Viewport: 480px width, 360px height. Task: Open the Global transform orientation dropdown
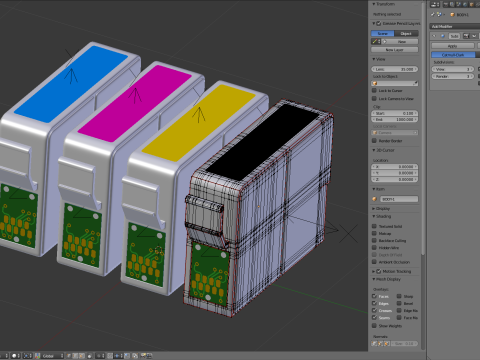click(x=52, y=356)
